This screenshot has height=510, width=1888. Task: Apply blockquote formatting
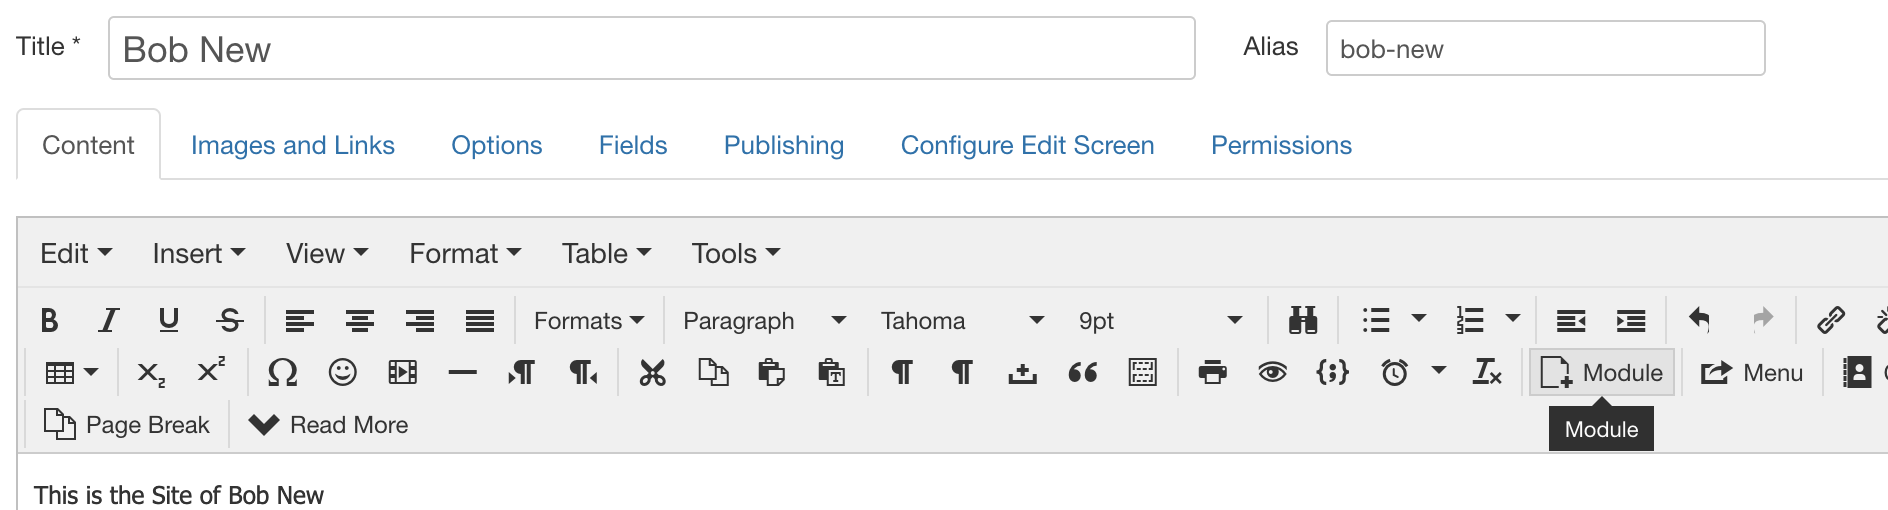(x=1082, y=373)
